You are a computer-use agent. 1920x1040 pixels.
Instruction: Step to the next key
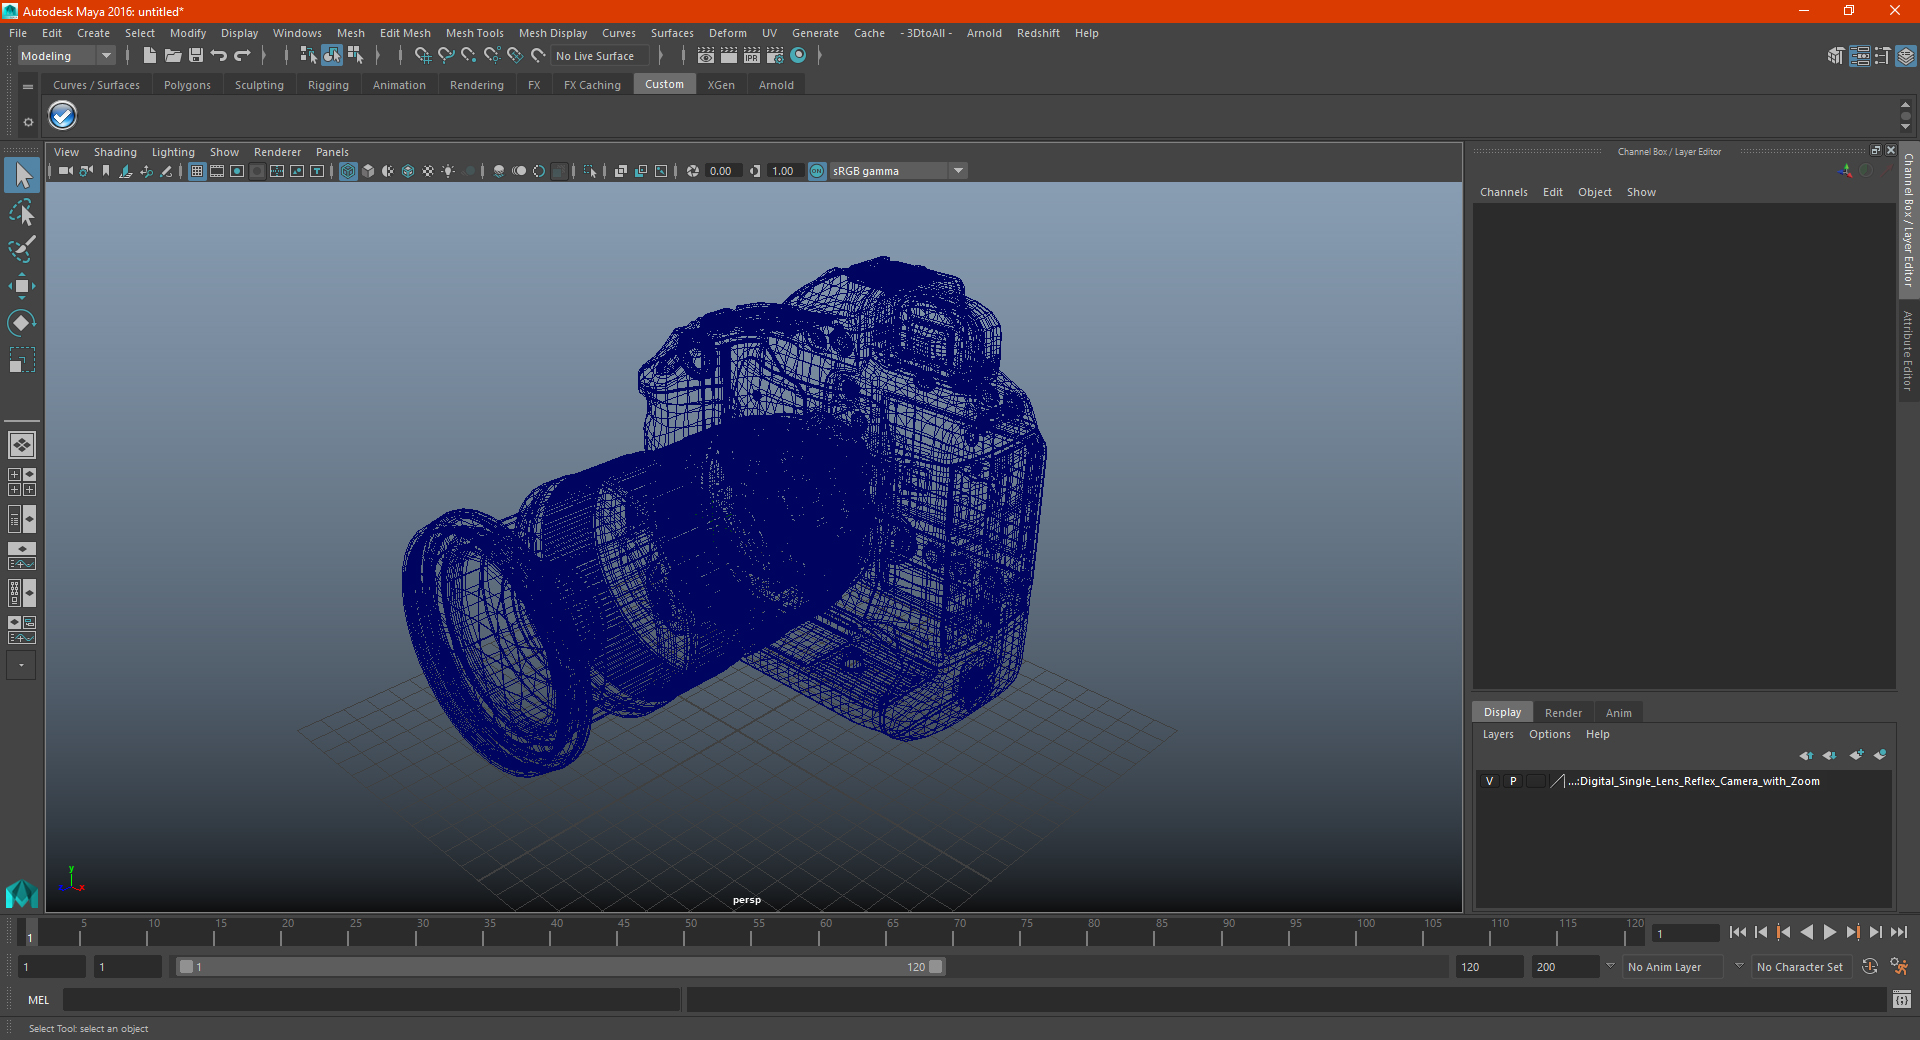[x=1852, y=932]
